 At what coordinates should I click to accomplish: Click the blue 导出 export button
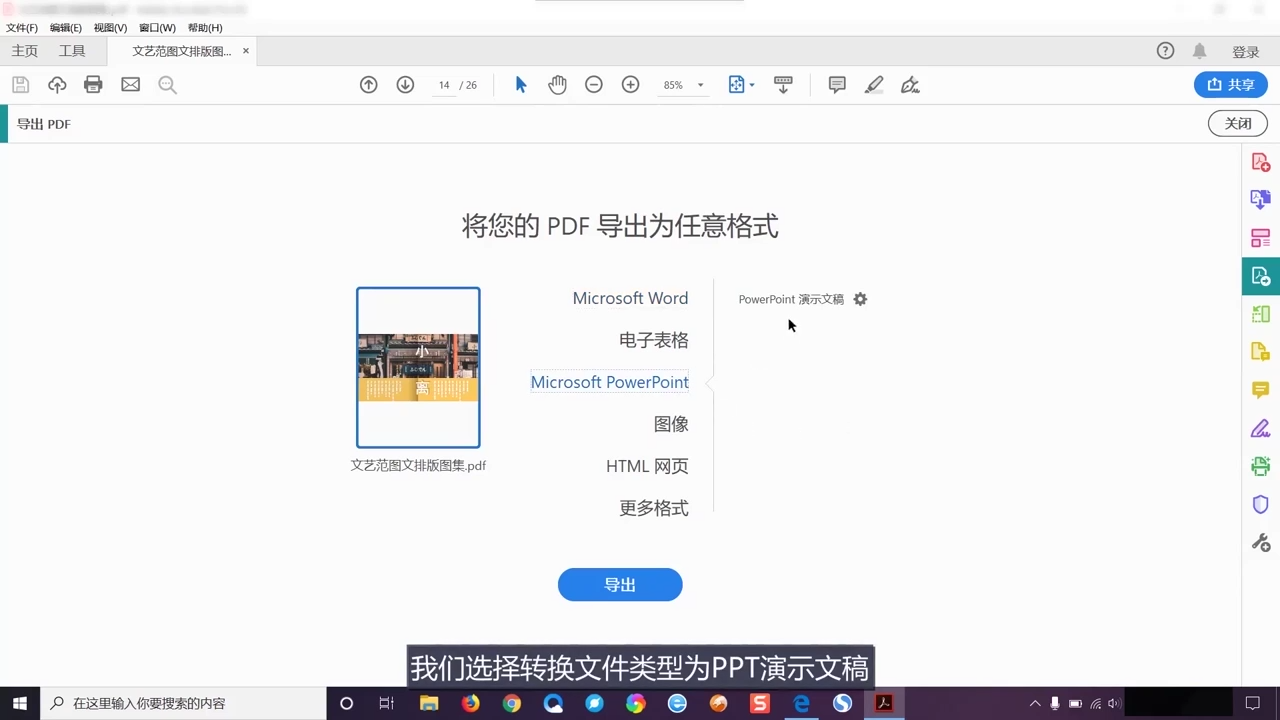pos(620,585)
